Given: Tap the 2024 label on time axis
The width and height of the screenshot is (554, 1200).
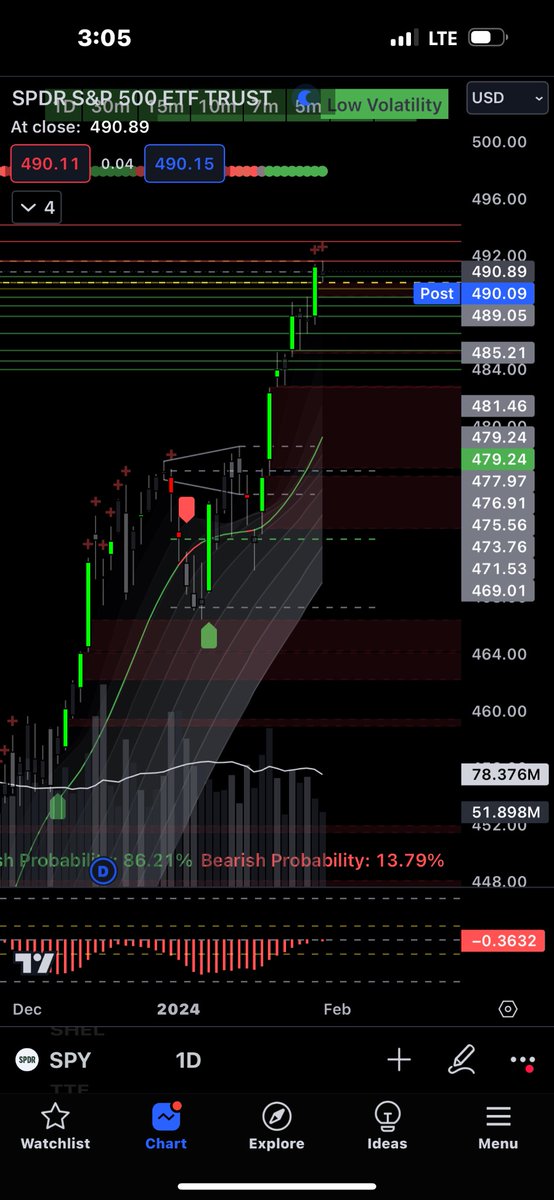Looking at the screenshot, I should [x=178, y=1009].
